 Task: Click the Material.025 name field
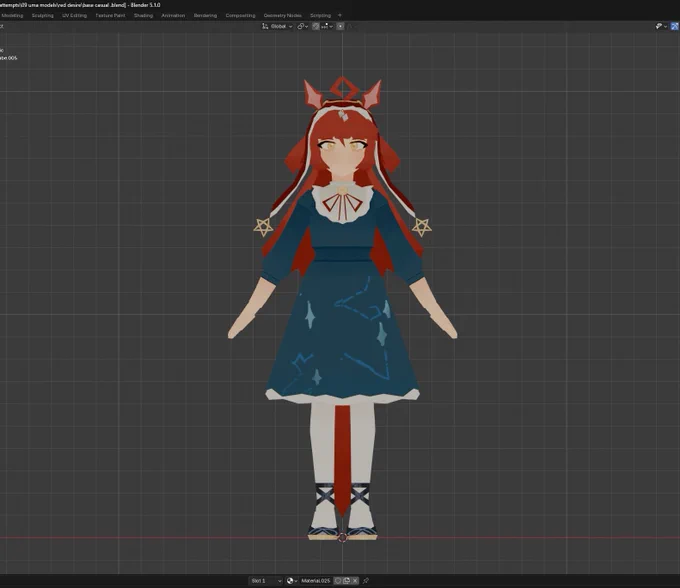click(x=316, y=581)
